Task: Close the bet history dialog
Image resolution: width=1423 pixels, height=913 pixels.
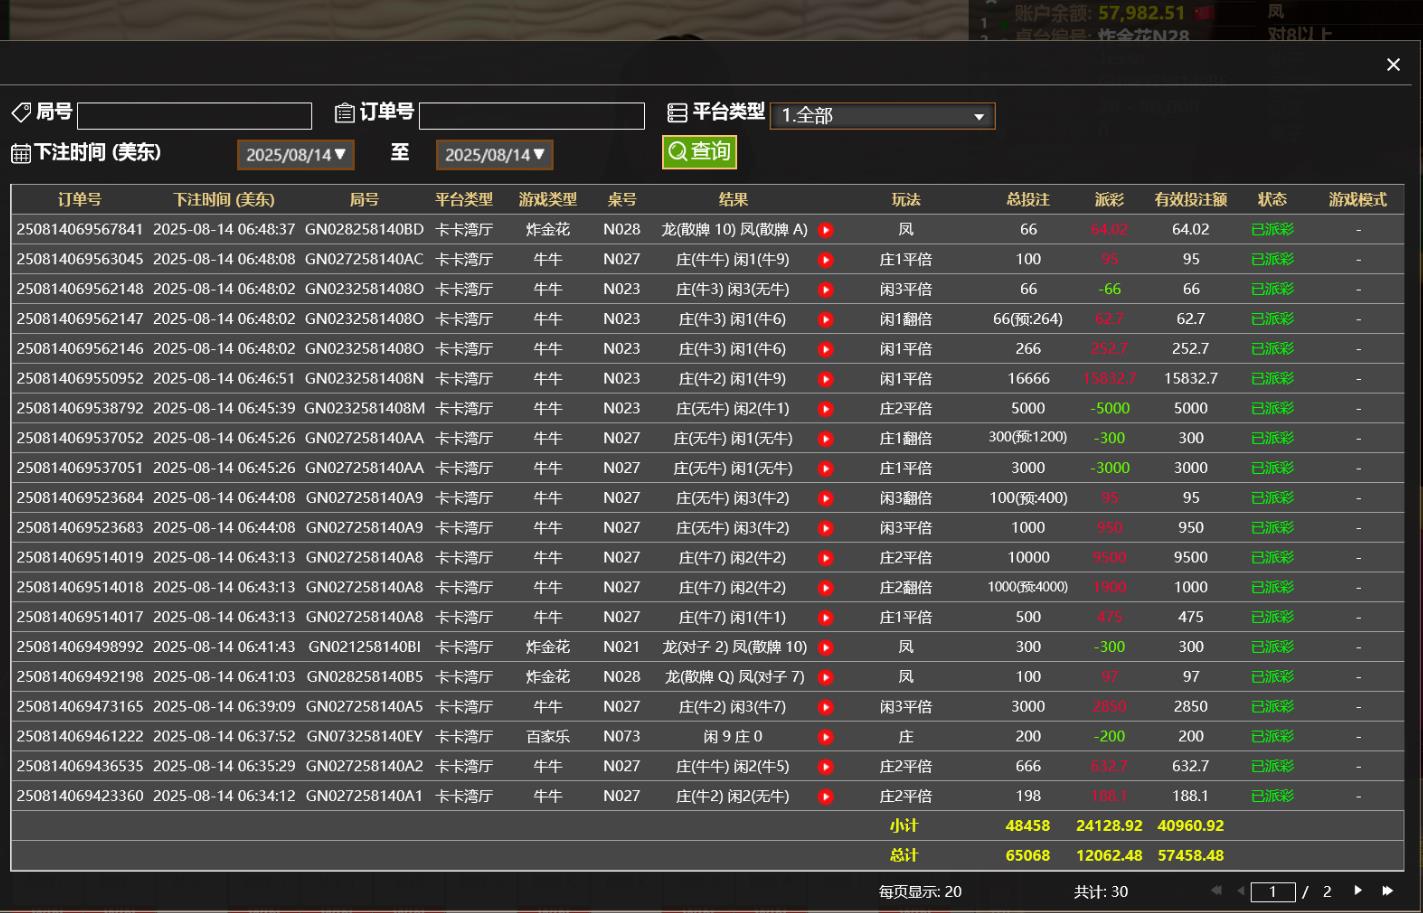Action: click(x=1393, y=65)
